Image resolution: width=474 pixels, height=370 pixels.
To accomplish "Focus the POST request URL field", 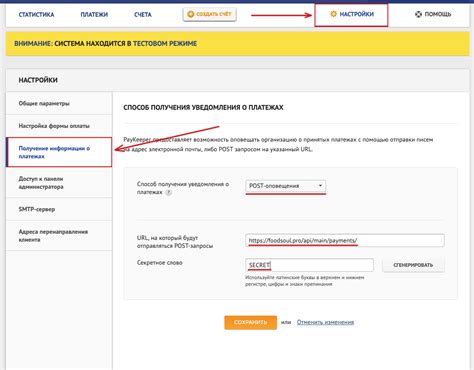I will coord(345,240).
